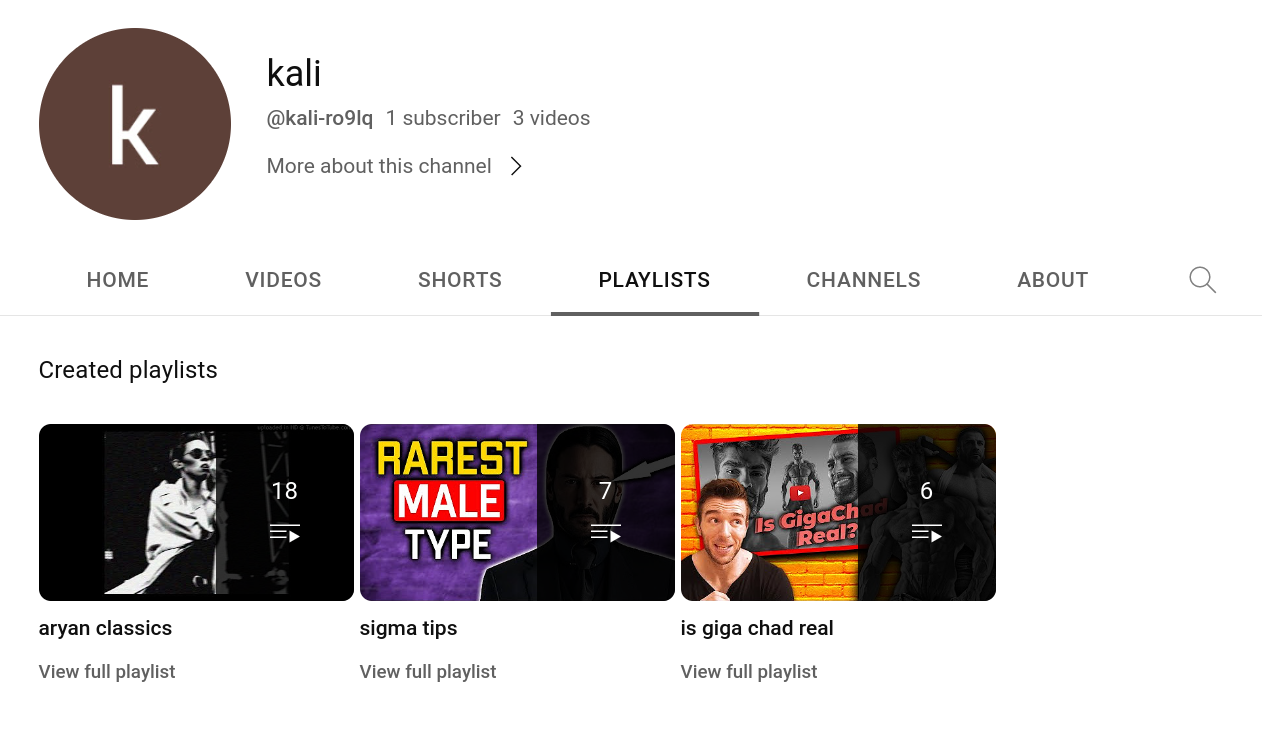Open the ABOUT tab
1262x739 pixels.
click(x=1053, y=280)
